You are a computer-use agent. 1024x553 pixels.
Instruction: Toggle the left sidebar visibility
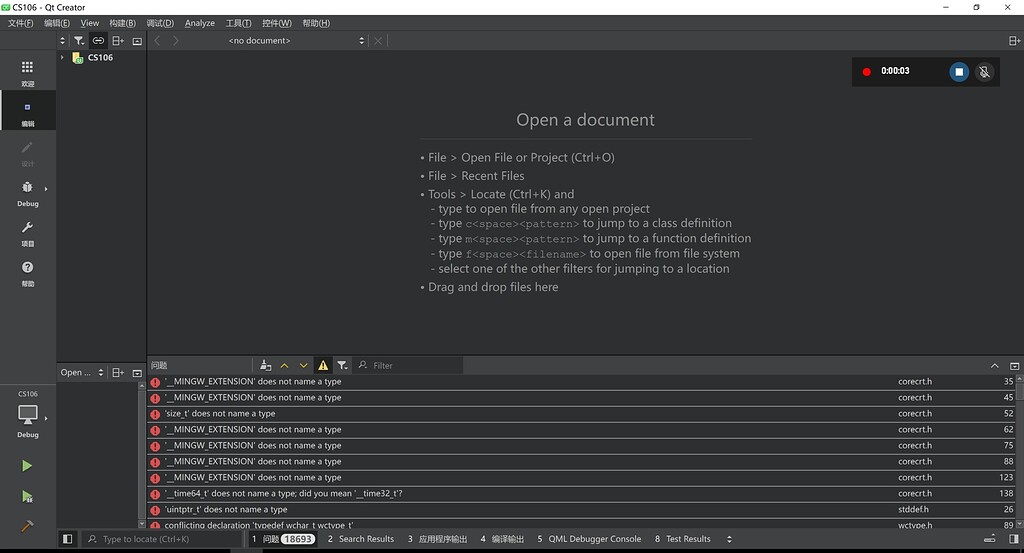(x=67, y=539)
